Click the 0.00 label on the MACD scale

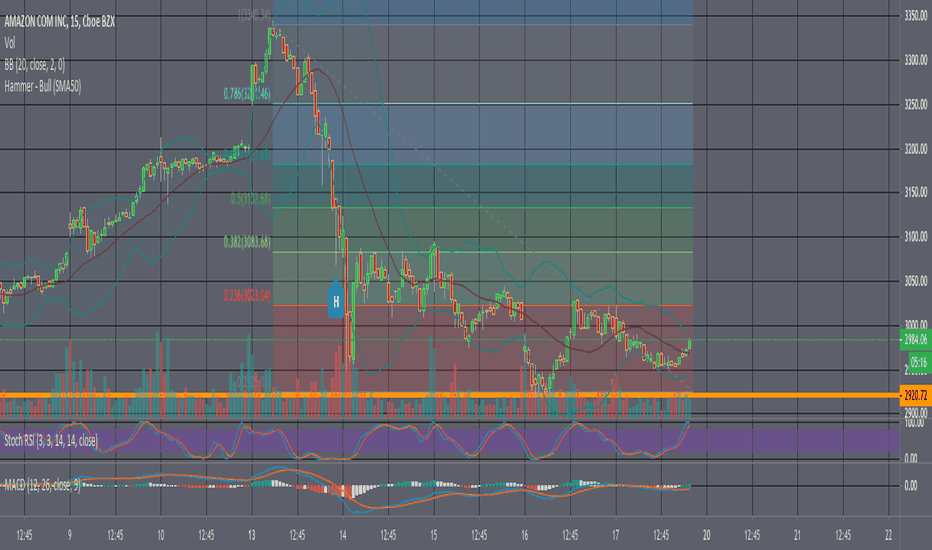coord(911,486)
